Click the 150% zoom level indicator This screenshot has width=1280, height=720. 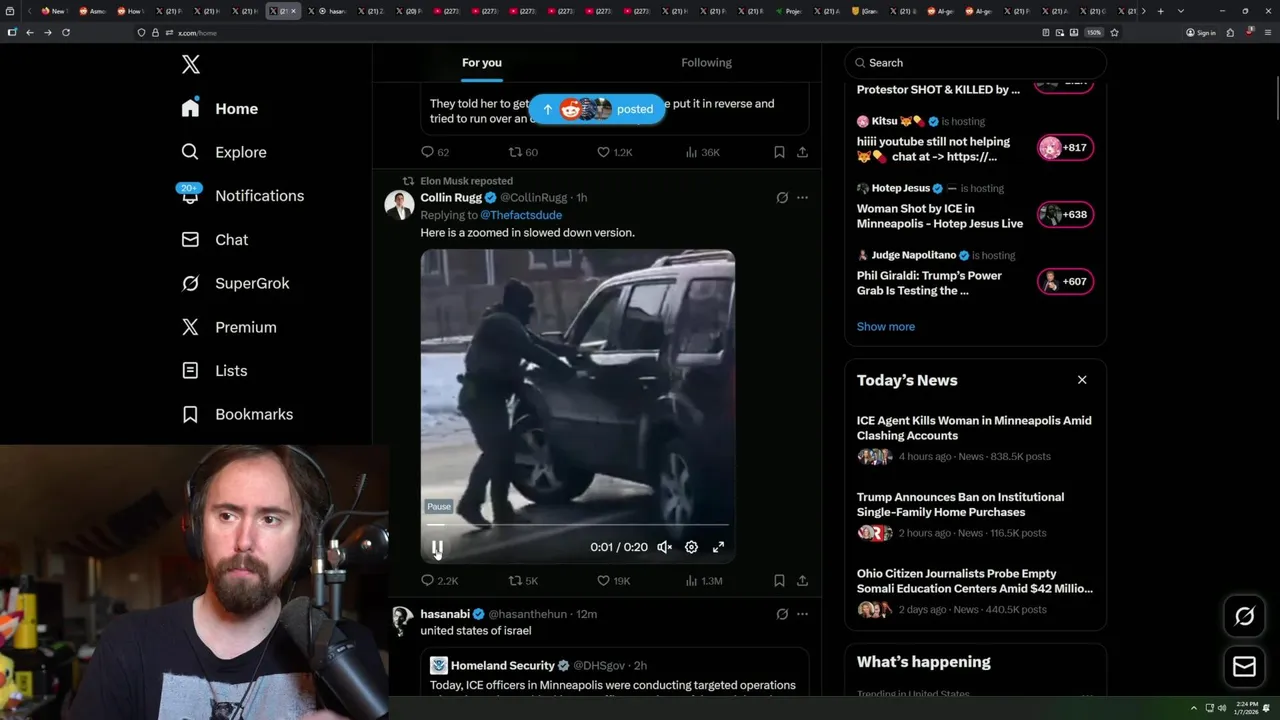(1094, 32)
